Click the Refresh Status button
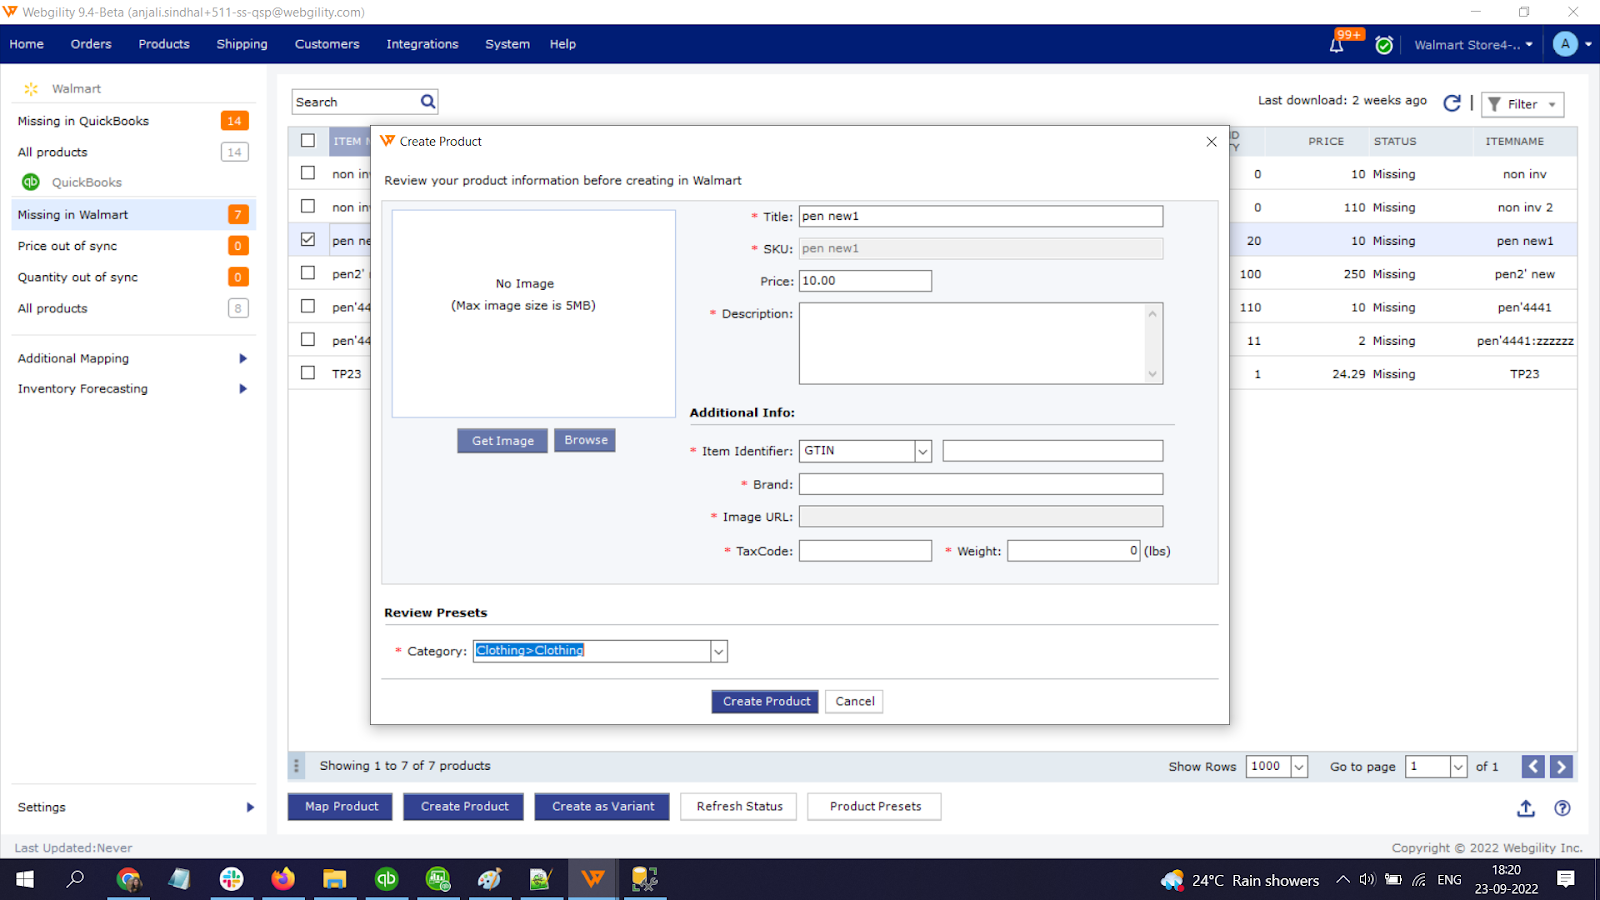The height and width of the screenshot is (900, 1600). [x=739, y=806]
